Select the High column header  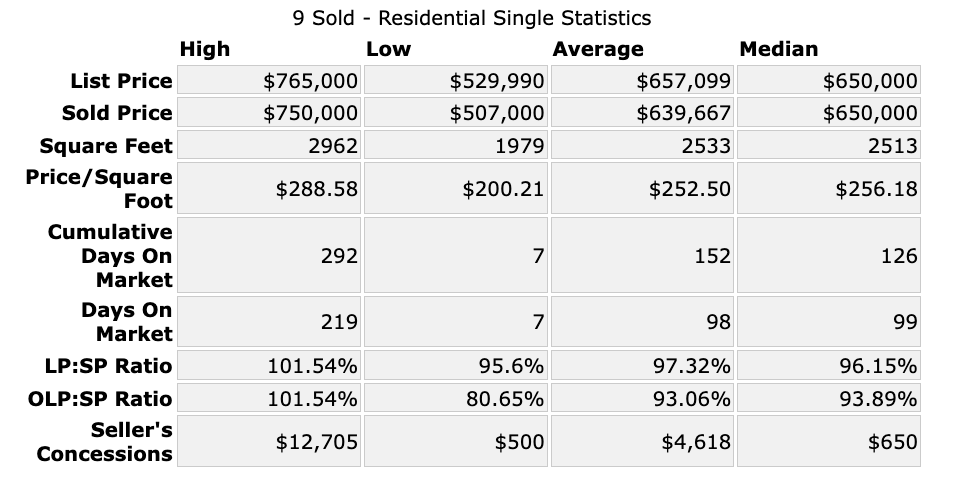(204, 49)
